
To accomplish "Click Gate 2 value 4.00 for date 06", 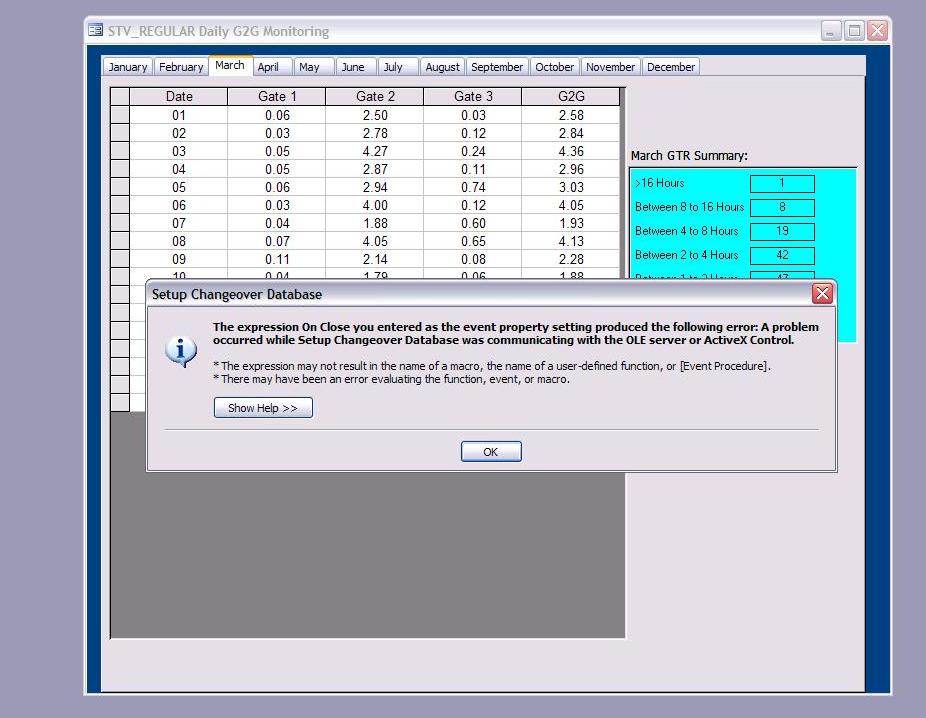I will tap(375, 205).
